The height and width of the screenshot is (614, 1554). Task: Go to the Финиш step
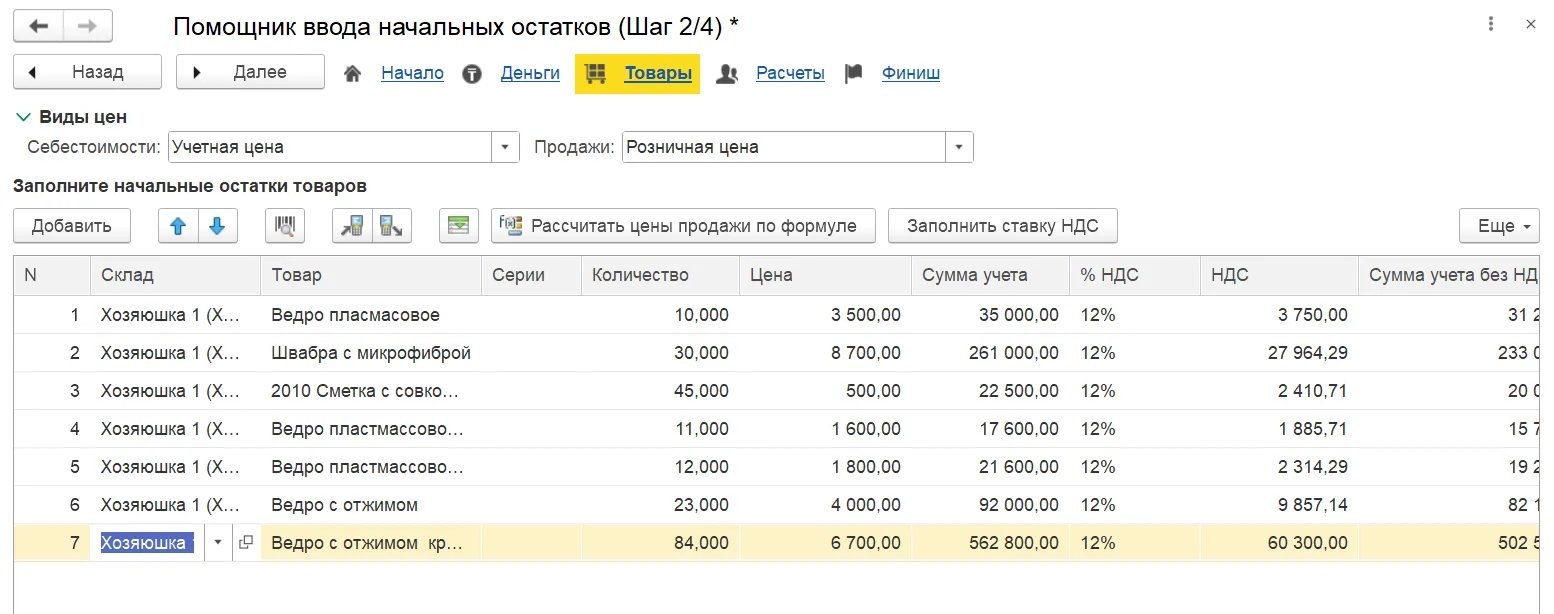coord(911,73)
